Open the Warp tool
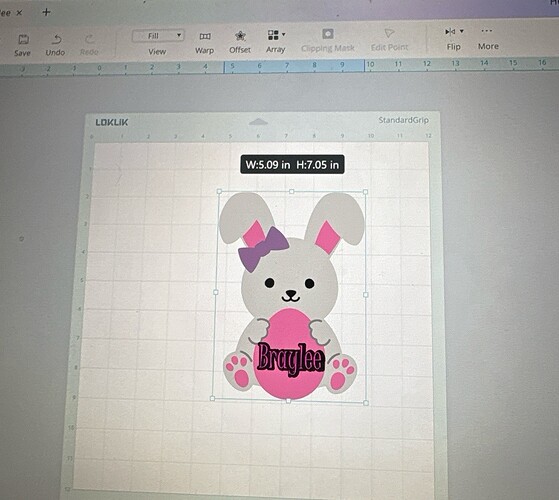 (x=205, y=36)
